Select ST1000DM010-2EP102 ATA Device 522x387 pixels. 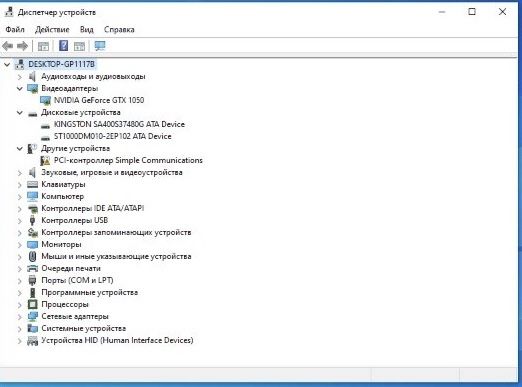[x=112, y=136]
